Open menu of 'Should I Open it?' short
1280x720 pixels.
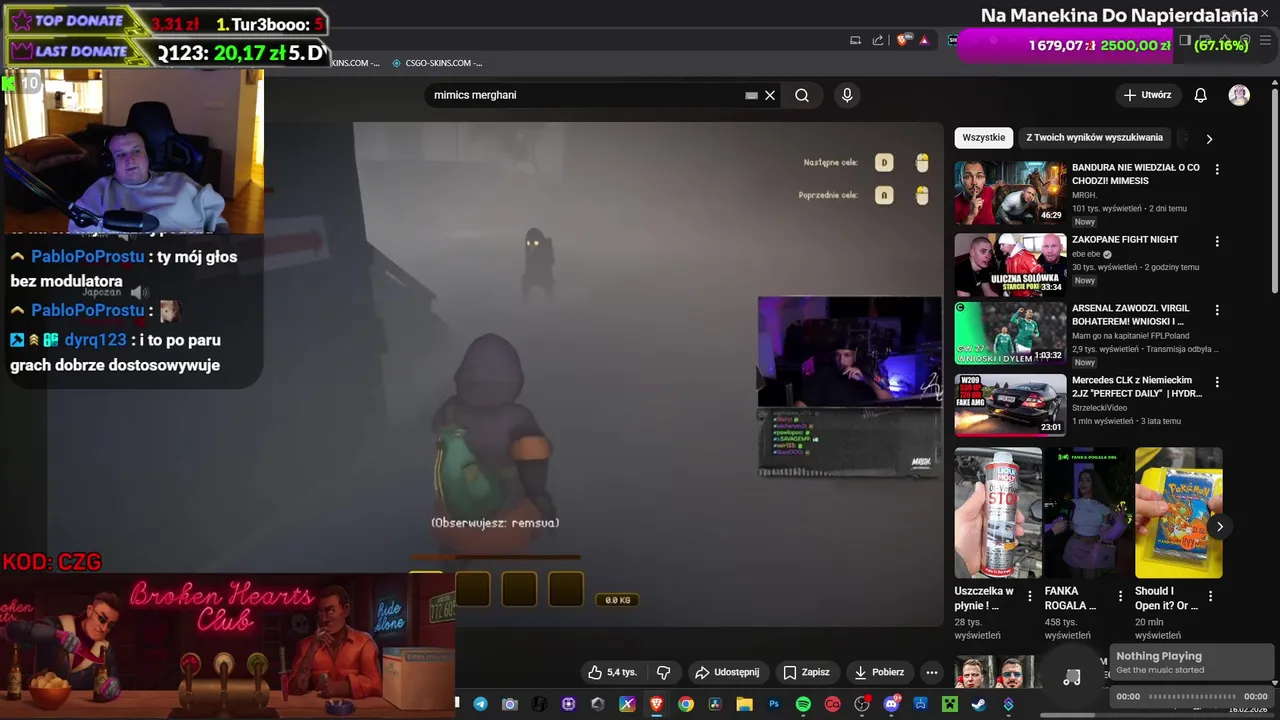click(1210, 596)
